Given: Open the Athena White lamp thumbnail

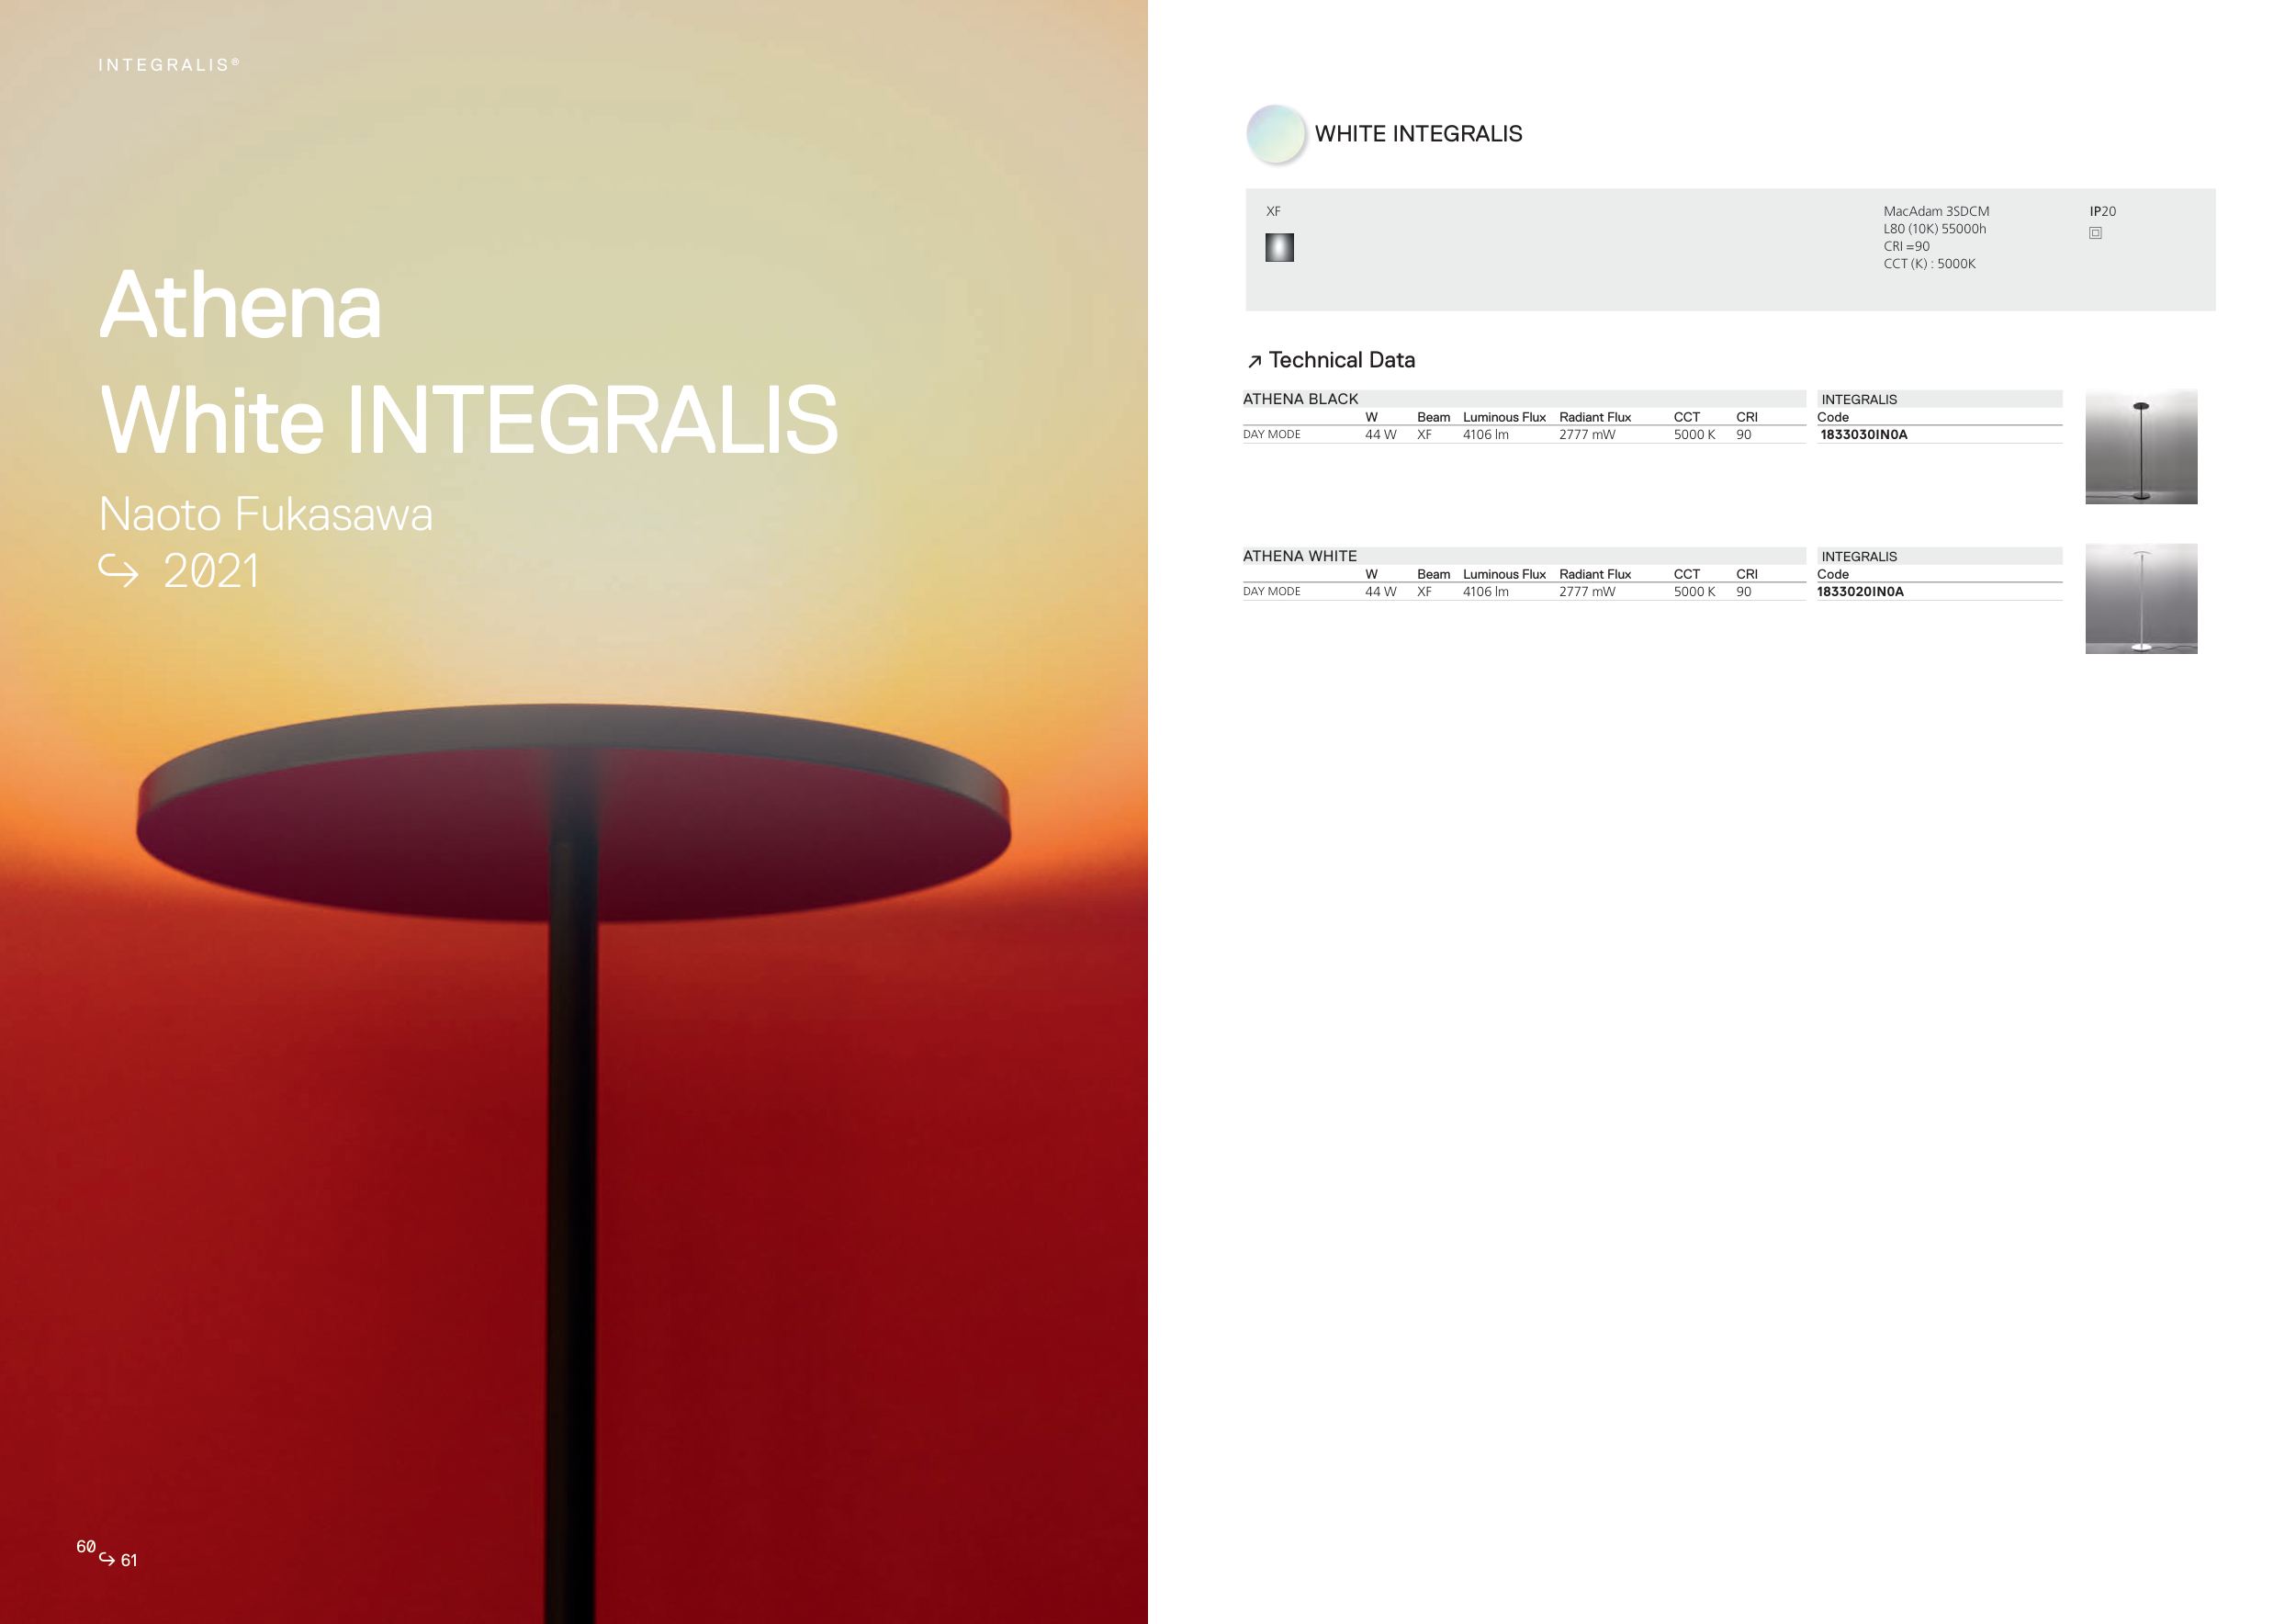Looking at the screenshot, I should [2140, 598].
